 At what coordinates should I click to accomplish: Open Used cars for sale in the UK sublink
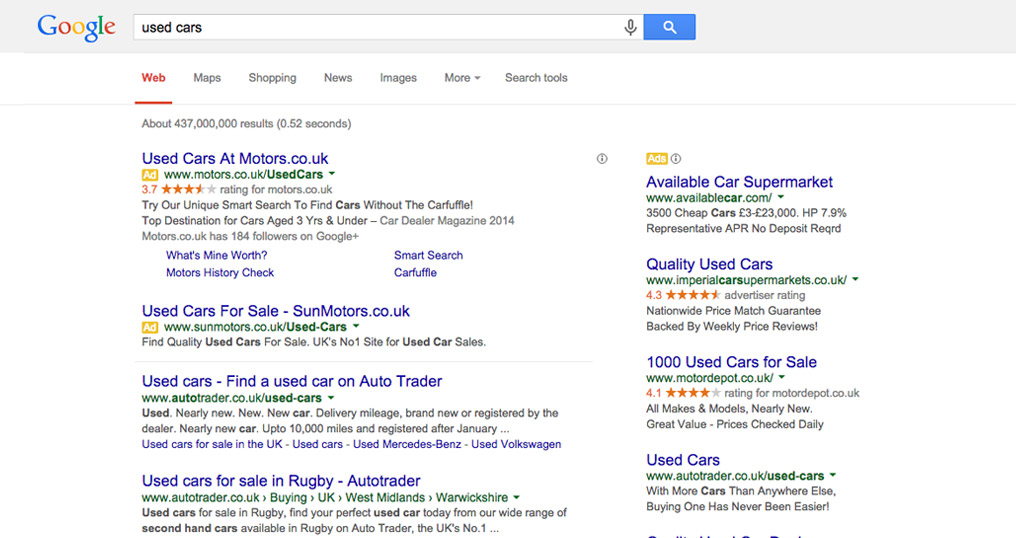(x=213, y=444)
